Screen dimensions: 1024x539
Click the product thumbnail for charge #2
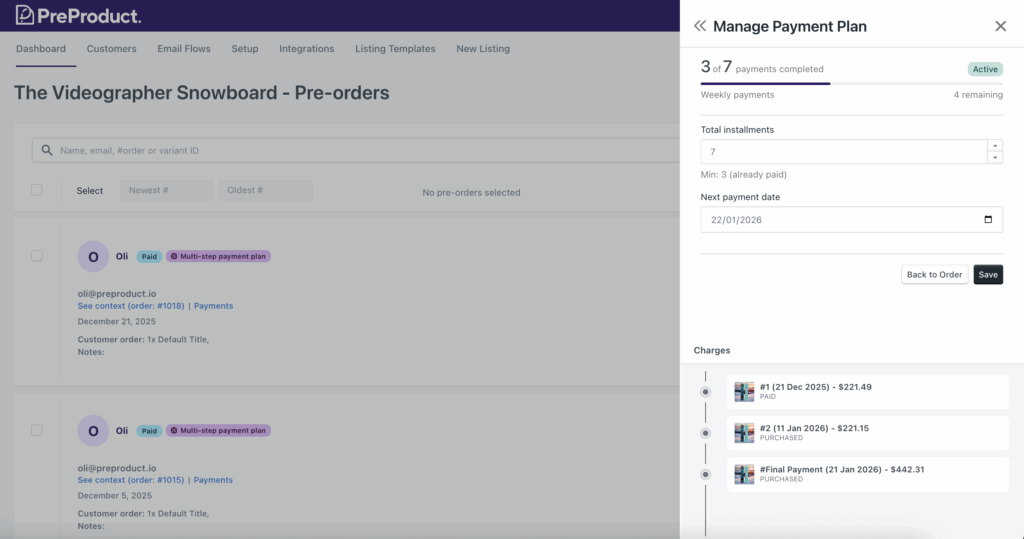pos(744,433)
